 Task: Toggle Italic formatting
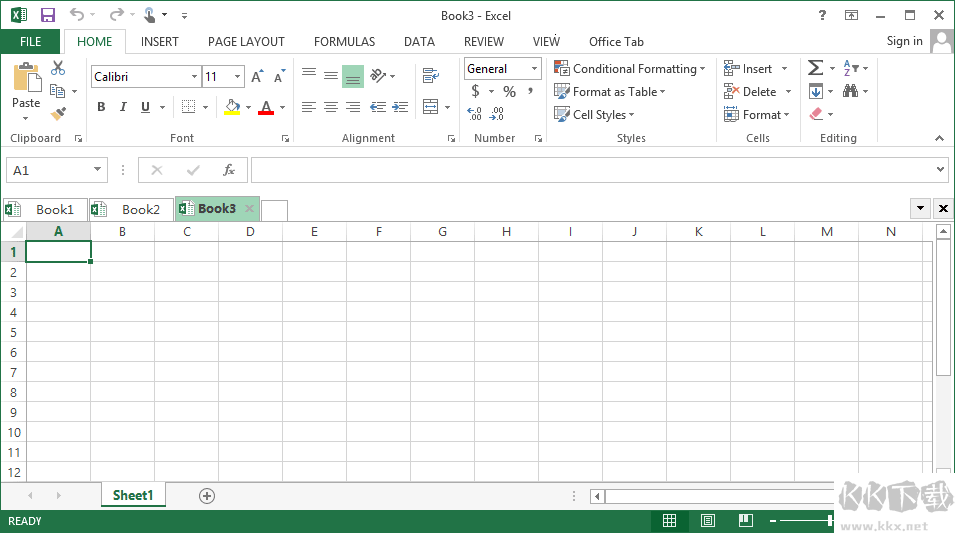click(x=123, y=107)
